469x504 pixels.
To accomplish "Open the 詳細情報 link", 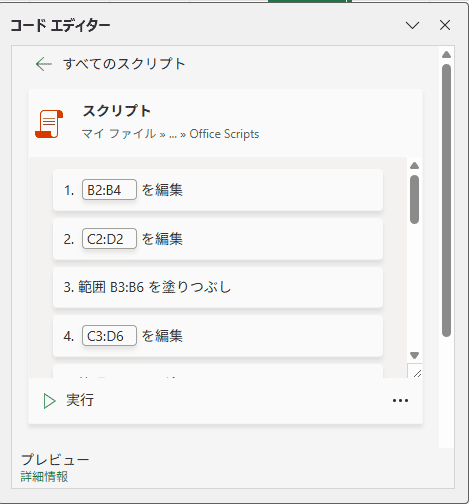I will pyautogui.click(x=44, y=477).
